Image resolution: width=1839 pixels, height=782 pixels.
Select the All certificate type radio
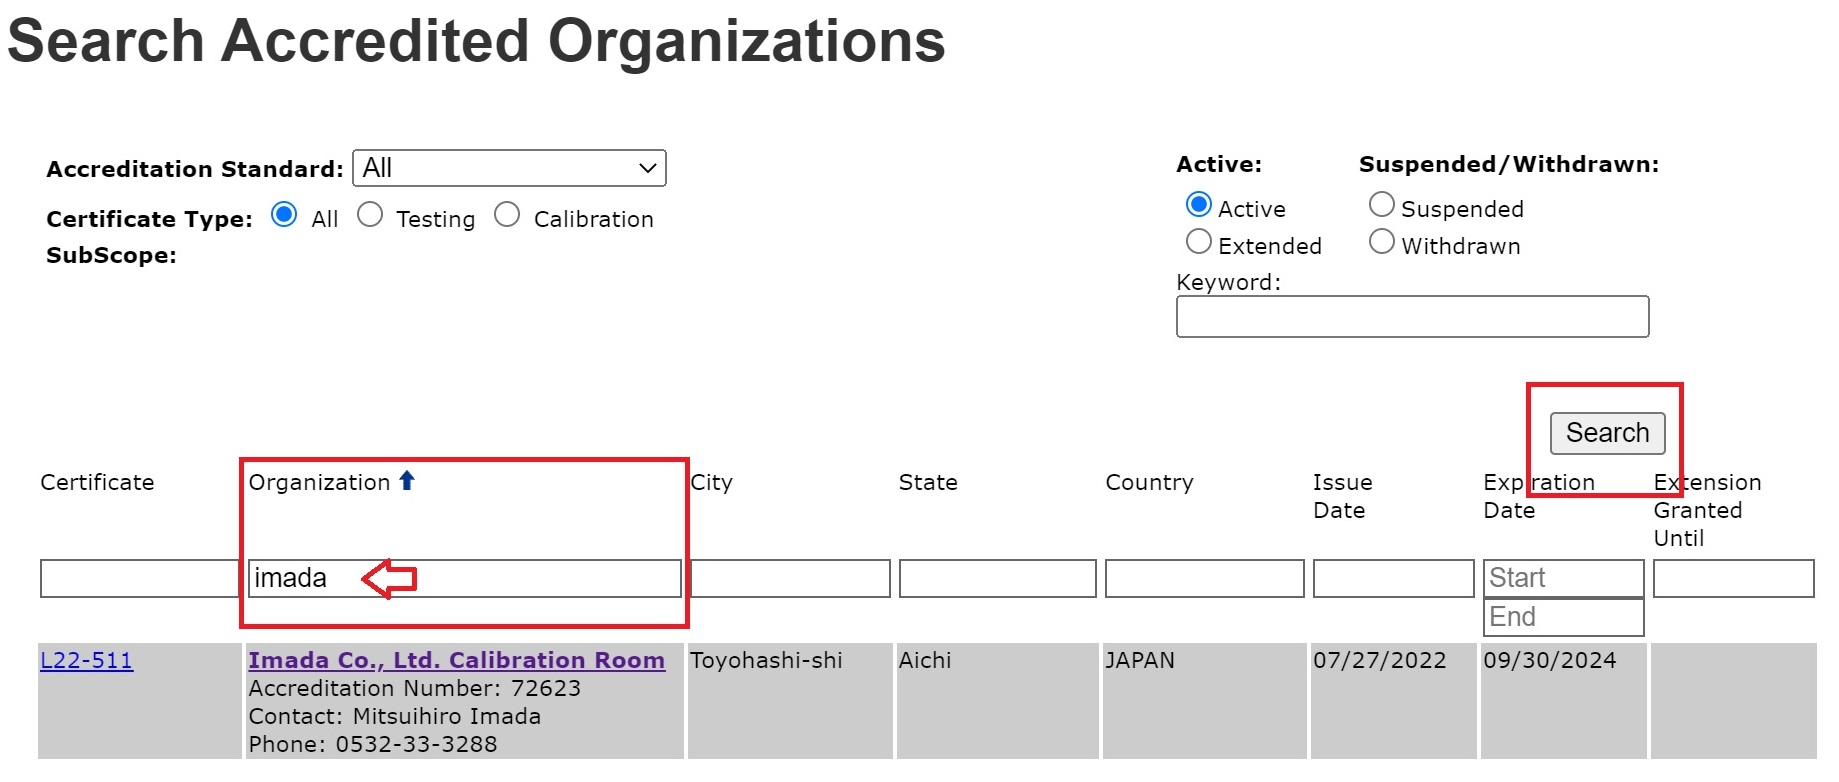284,215
